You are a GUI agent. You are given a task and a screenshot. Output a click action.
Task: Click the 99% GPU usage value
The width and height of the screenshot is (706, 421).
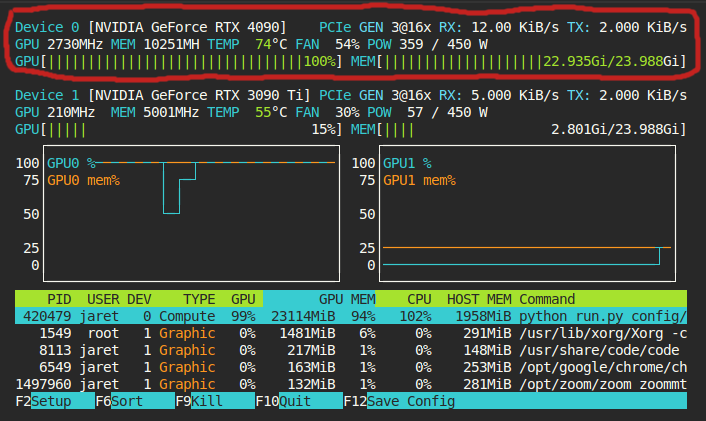pyautogui.click(x=243, y=316)
